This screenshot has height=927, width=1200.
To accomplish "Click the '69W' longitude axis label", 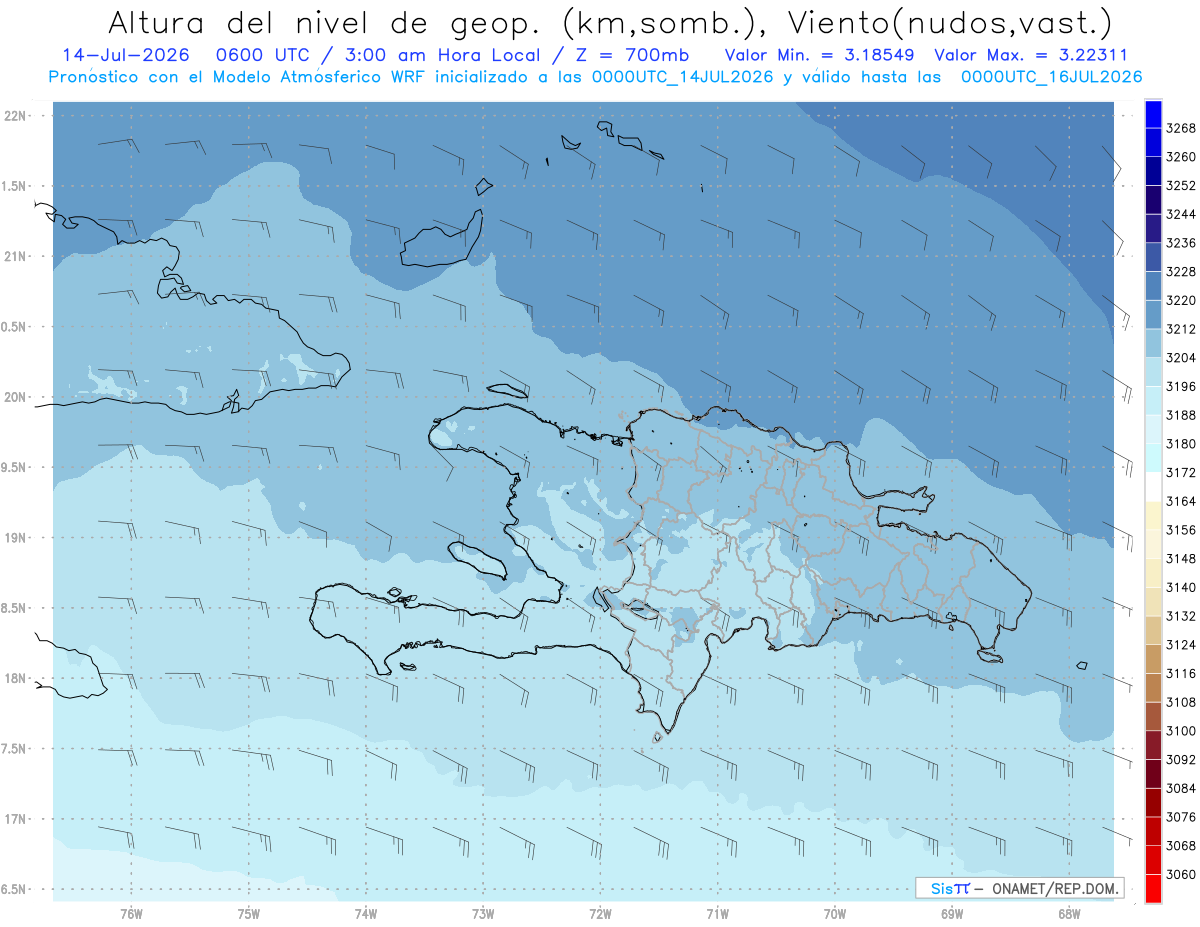I will (x=952, y=914).
